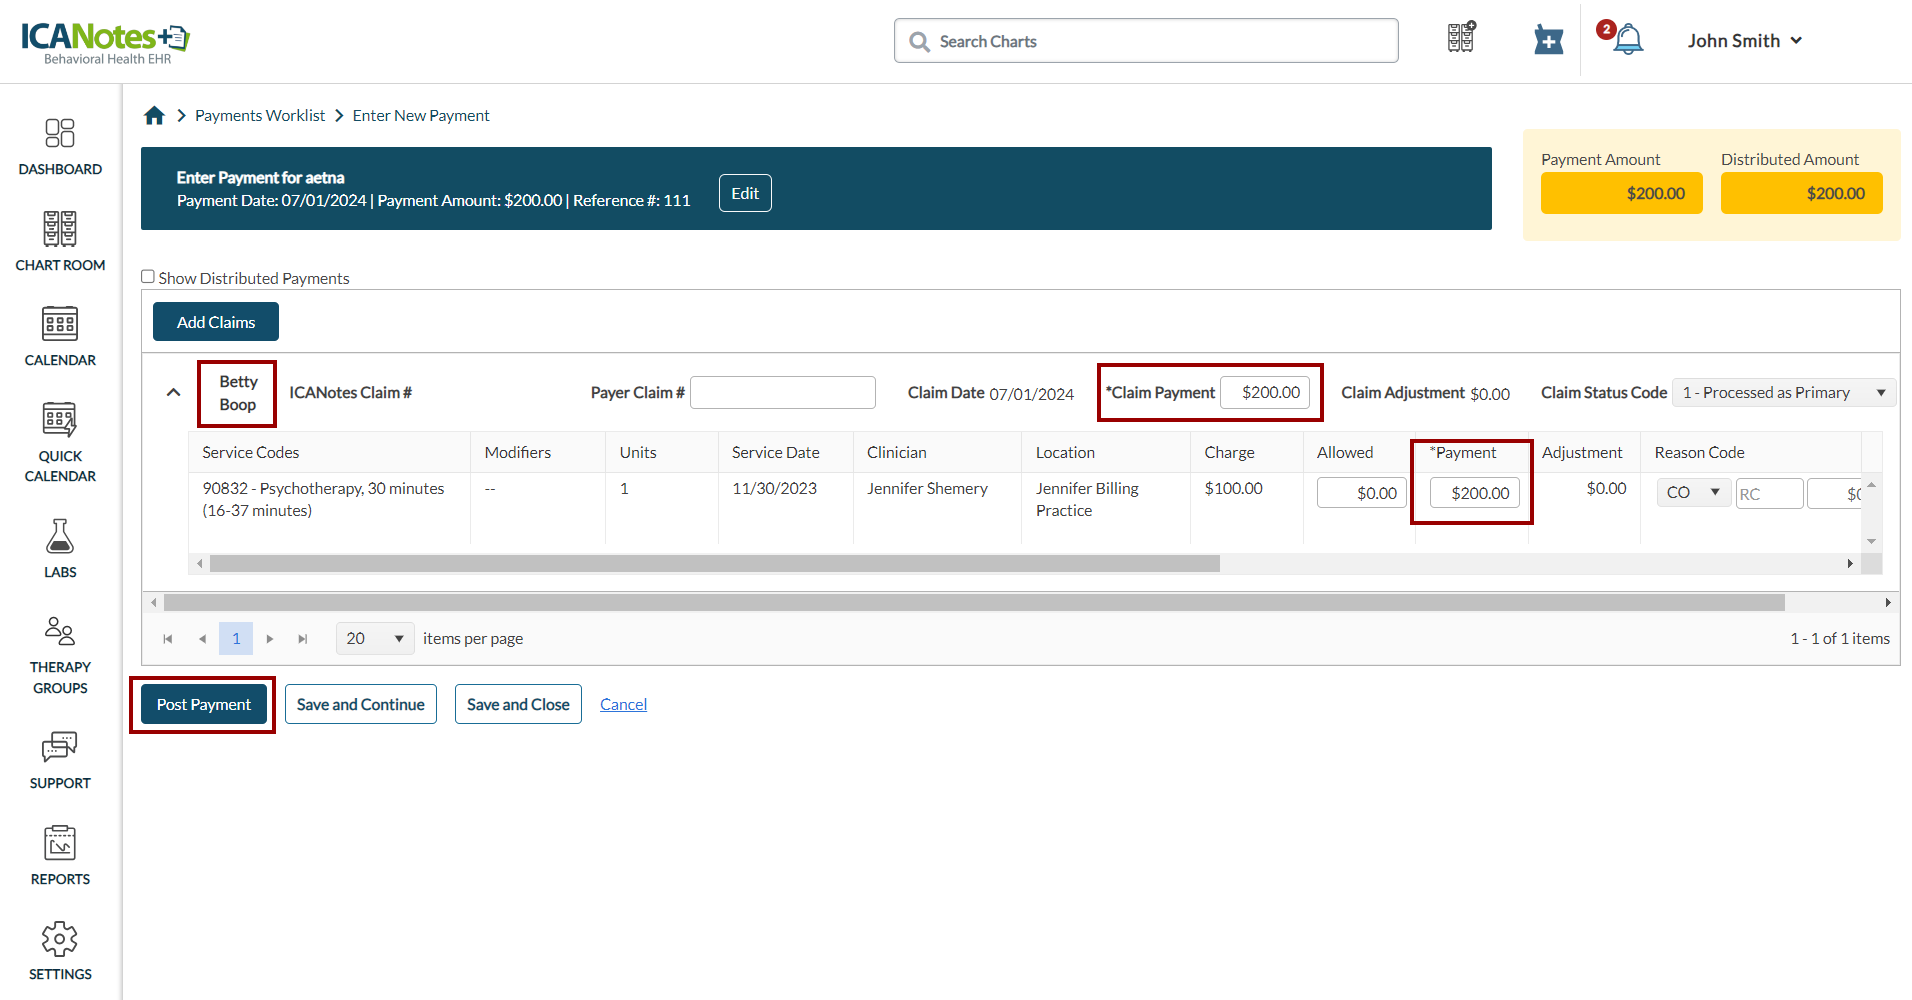The image size is (1912, 1000).
Task: Collapse Betty Boop claim row
Action: pyautogui.click(x=173, y=392)
